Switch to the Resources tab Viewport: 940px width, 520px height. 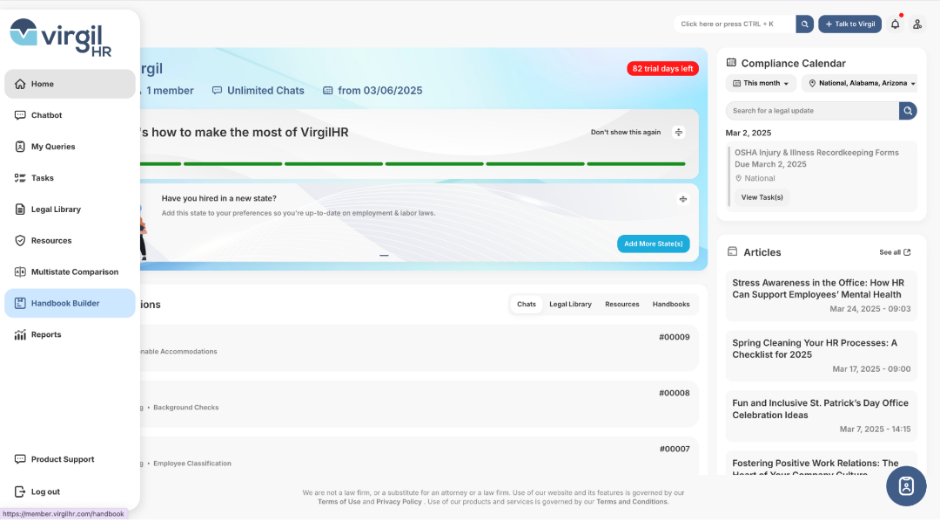622,304
